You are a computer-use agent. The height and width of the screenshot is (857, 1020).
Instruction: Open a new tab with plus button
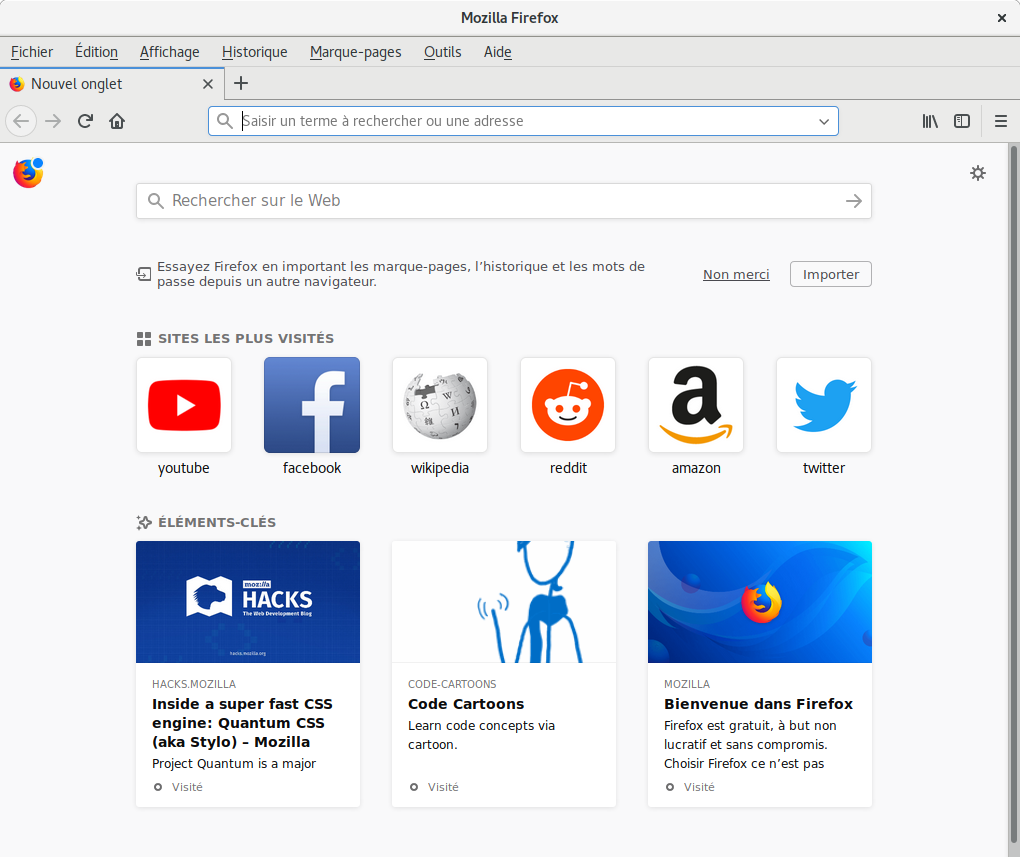pyautogui.click(x=241, y=83)
